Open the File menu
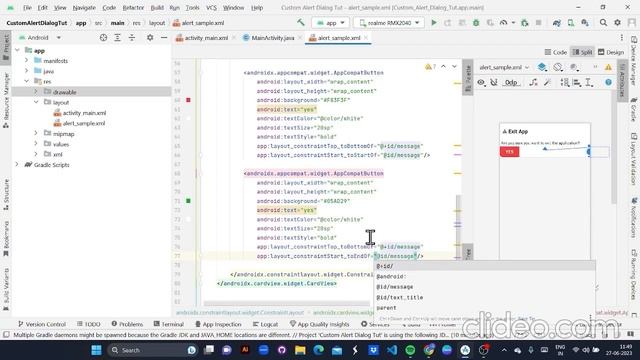 click(27, 8)
